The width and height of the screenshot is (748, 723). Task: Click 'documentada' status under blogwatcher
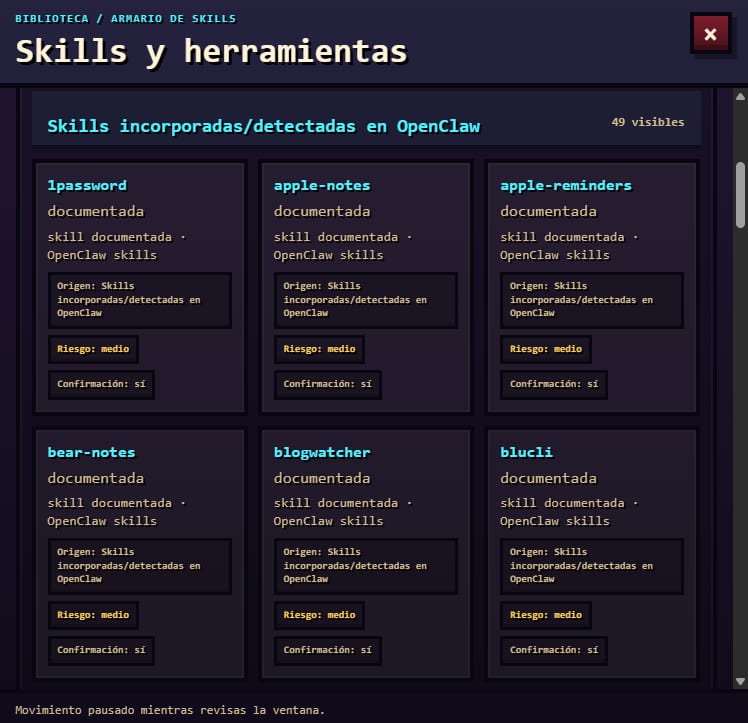pyautogui.click(x=322, y=478)
